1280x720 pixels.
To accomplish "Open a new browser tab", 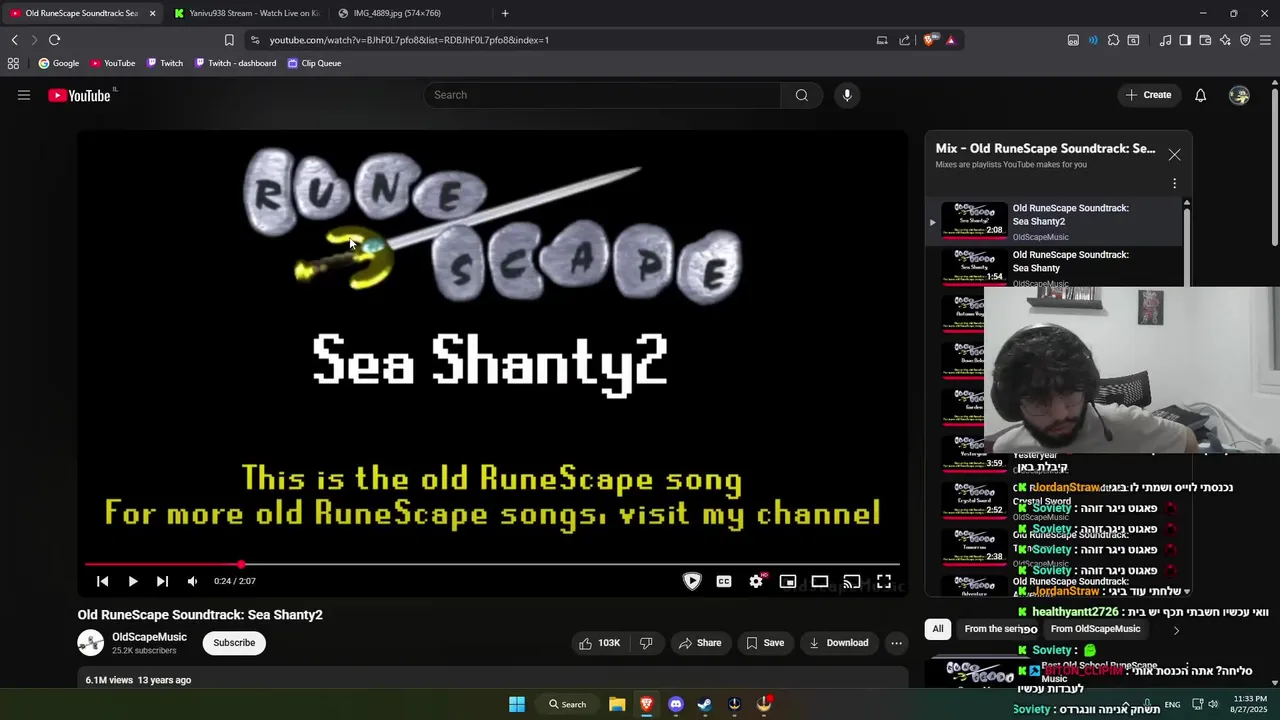I will point(505,13).
